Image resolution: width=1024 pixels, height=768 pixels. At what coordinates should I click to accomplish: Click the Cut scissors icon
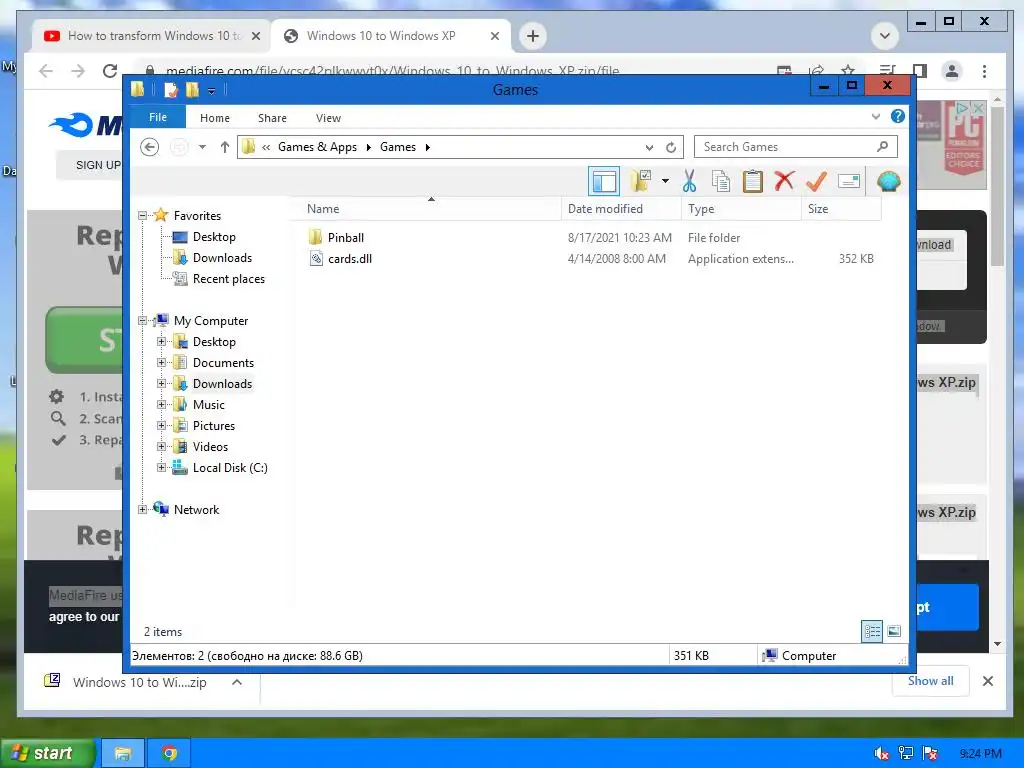tap(690, 181)
